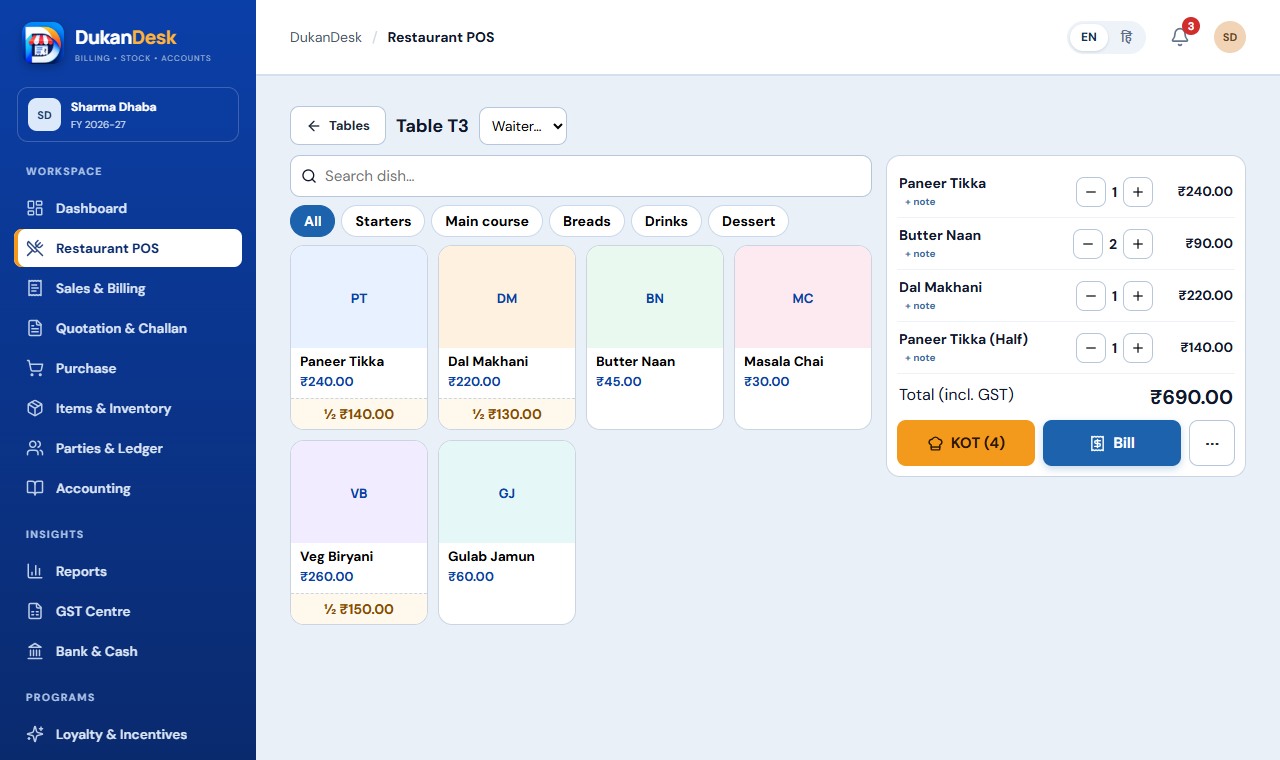The height and width of the screenshot is (760, 1280).
Task: Open notifications bell
Action: tap(1180, 37)
